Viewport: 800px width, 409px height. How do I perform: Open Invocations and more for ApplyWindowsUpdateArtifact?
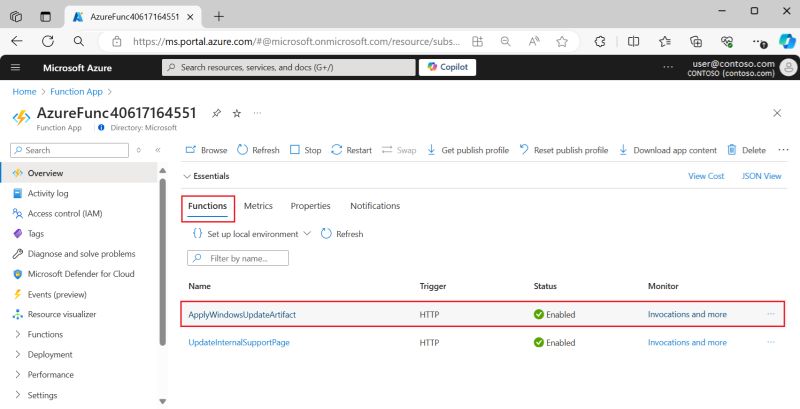click(x=687, y=315)
